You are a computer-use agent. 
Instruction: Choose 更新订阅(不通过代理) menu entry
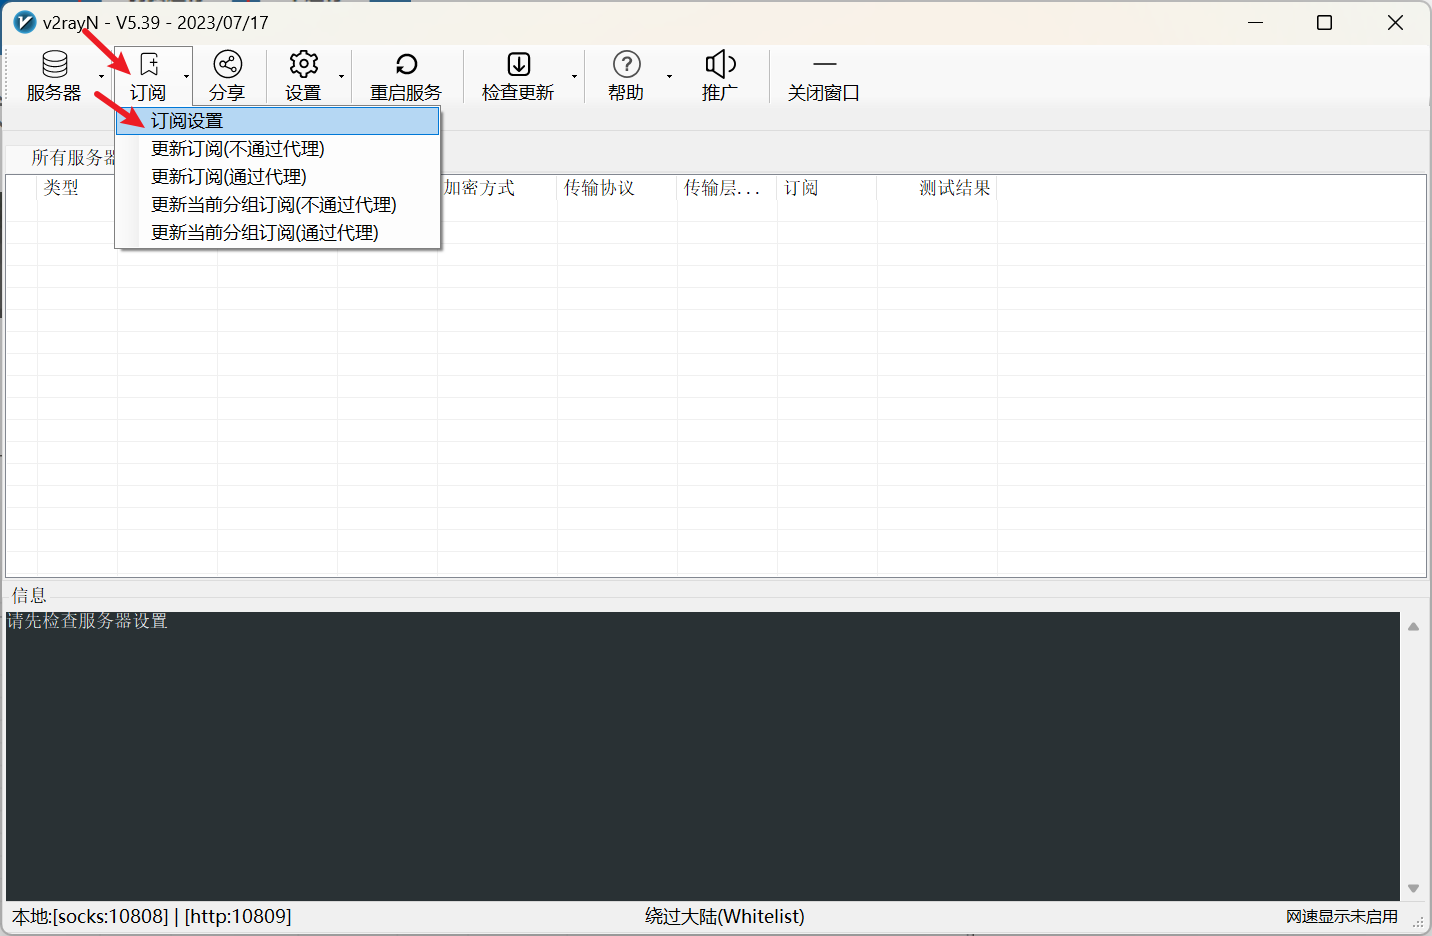tap(238, 149)
